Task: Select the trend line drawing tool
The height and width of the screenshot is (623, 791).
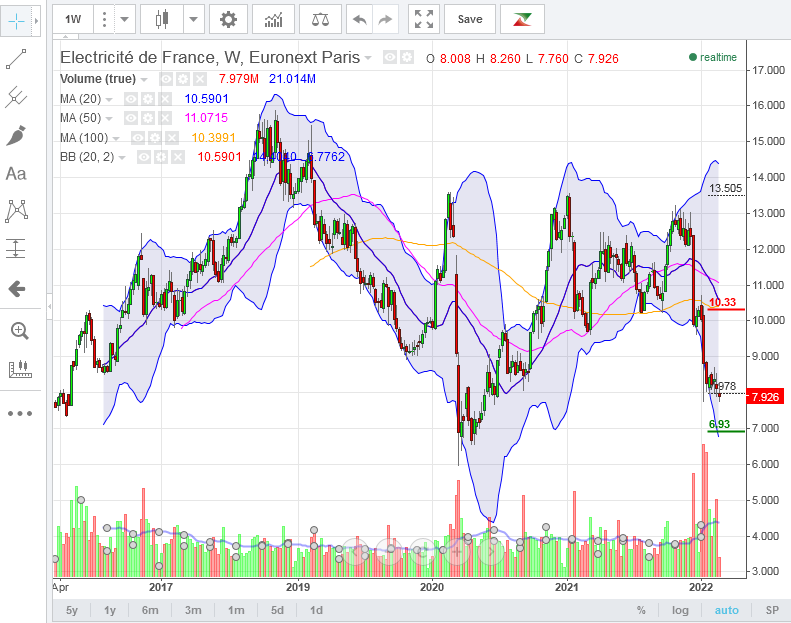Action: [16, 59]
